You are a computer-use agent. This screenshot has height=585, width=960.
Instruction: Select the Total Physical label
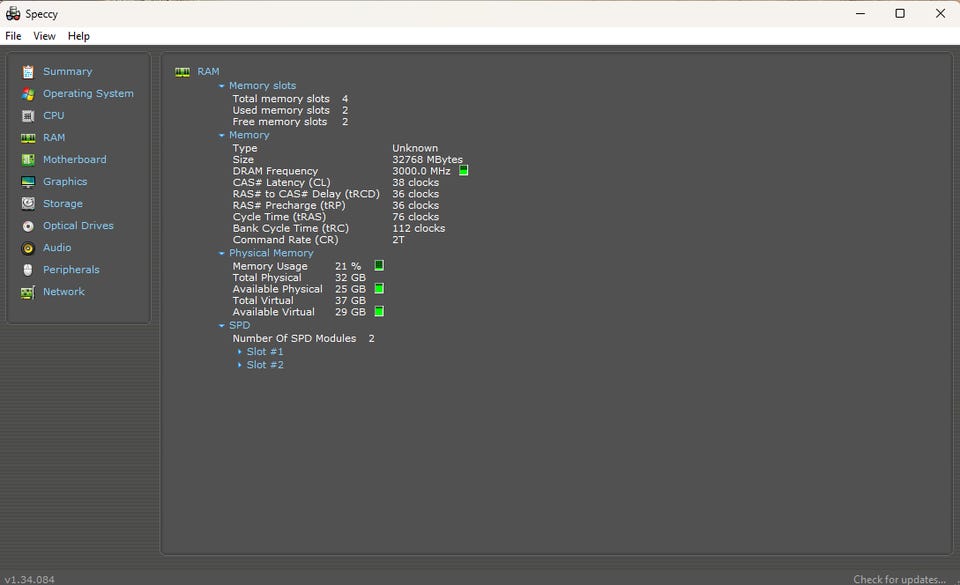click(x=267, y=278)
